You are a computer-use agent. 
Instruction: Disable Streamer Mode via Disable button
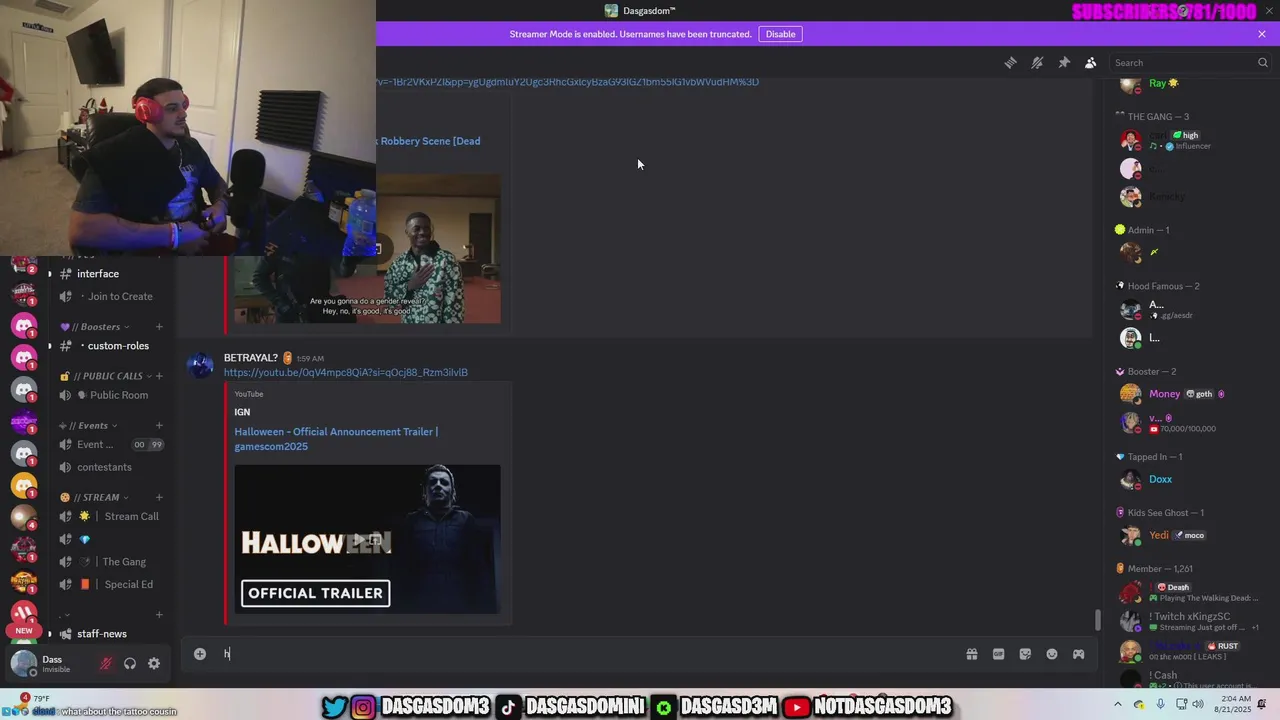[x=781, y=34]
